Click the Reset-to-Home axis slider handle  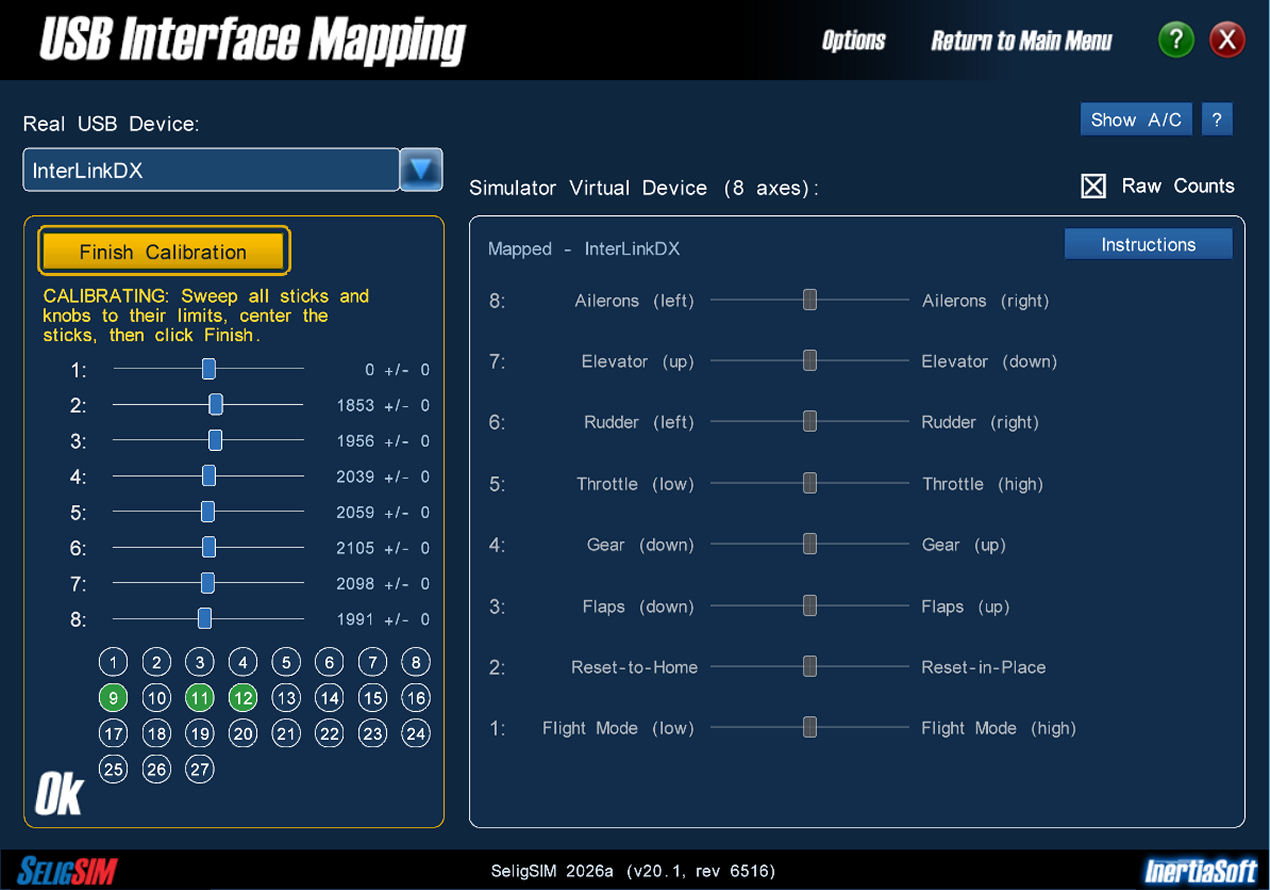[x=810, y=667]
